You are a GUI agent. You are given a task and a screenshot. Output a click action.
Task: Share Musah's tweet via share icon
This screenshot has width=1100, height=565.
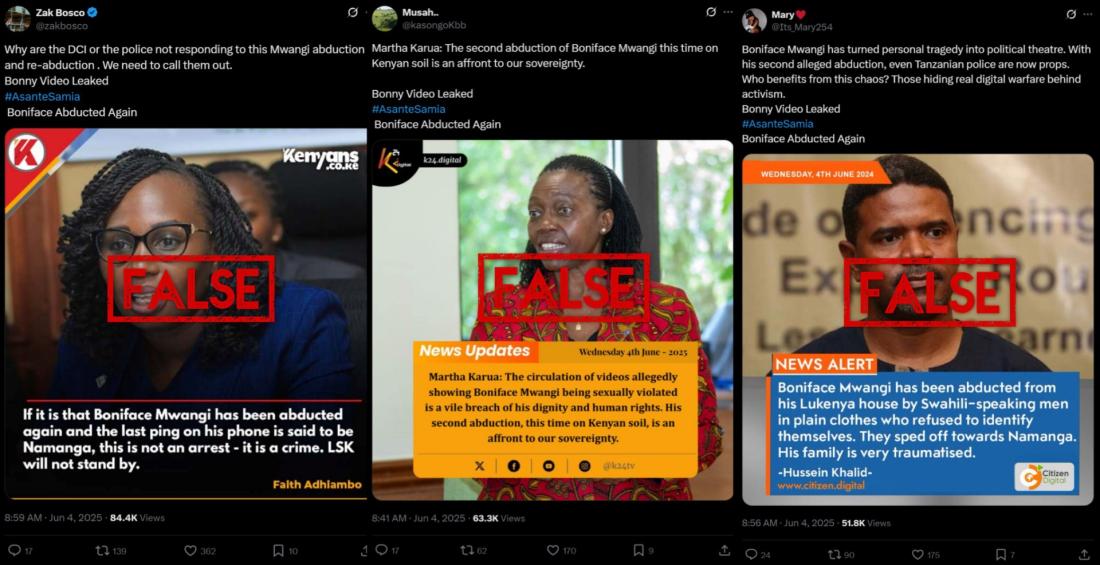click(x=724, y=550)
